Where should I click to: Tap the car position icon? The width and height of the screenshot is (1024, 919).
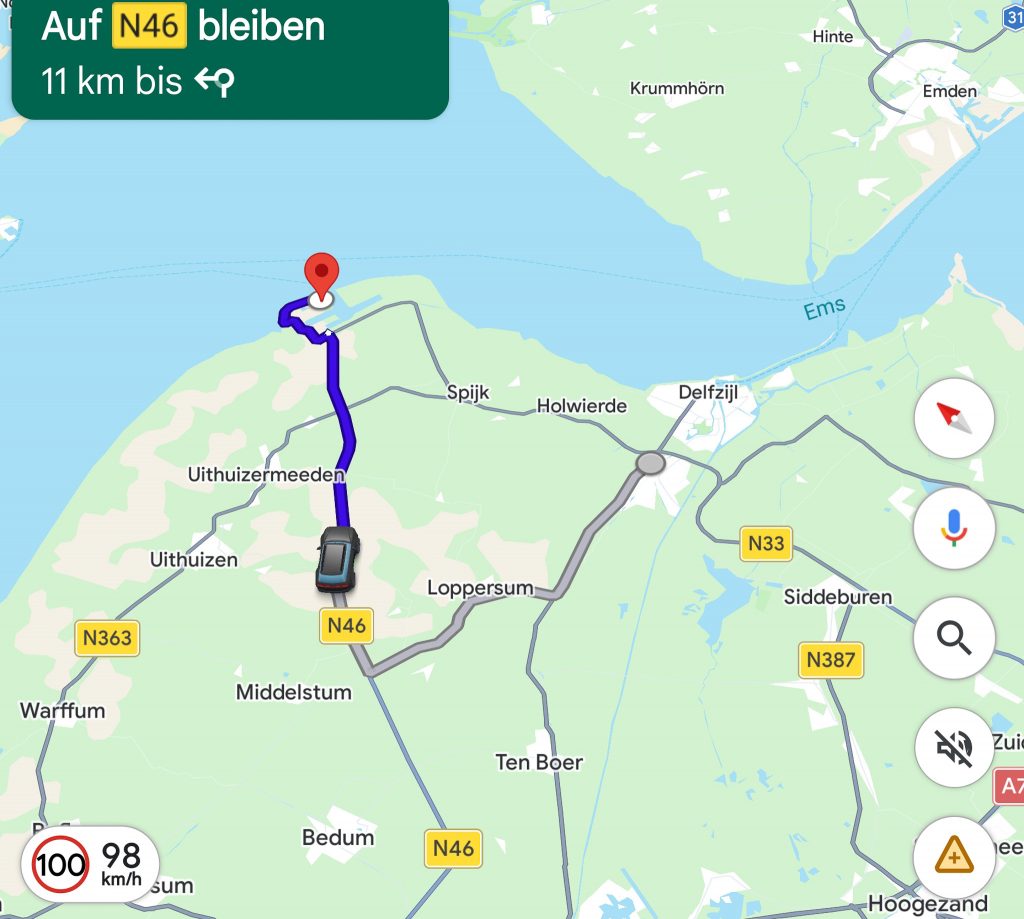[338, 559]
